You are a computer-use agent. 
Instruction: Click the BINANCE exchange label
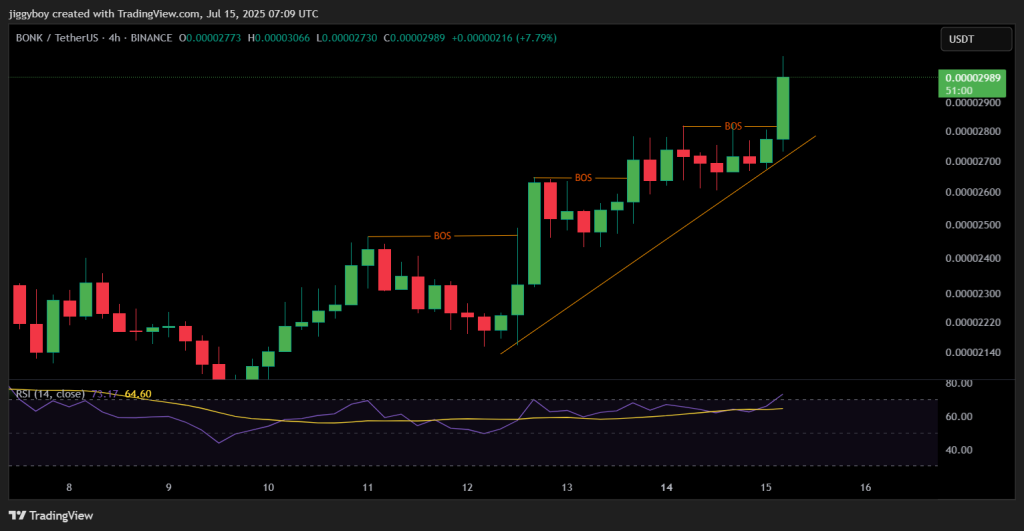point(151,38)
